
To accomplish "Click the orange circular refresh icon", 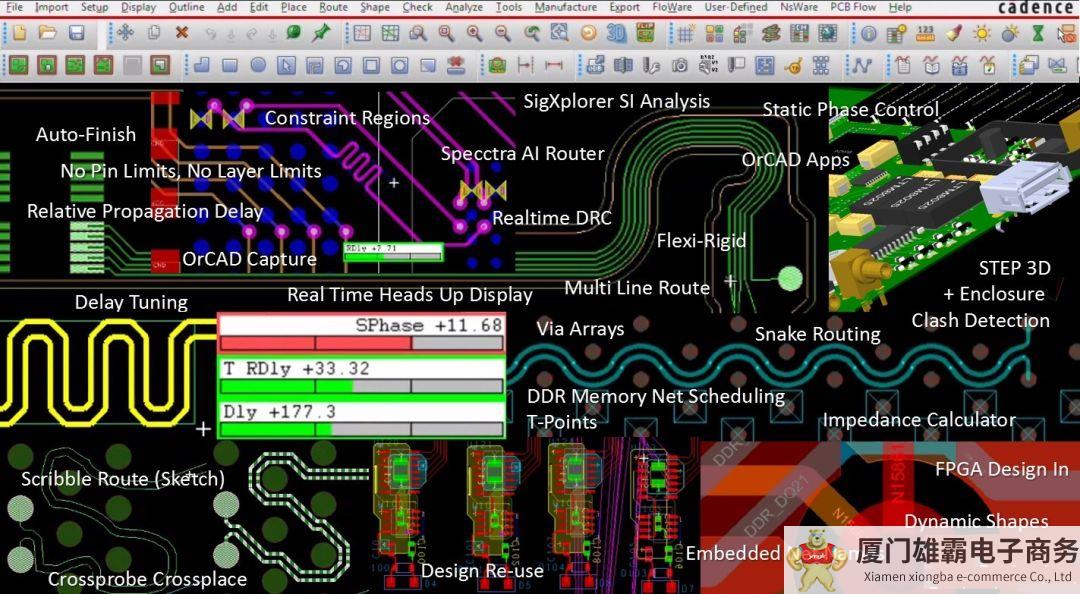I will (588, 33).
